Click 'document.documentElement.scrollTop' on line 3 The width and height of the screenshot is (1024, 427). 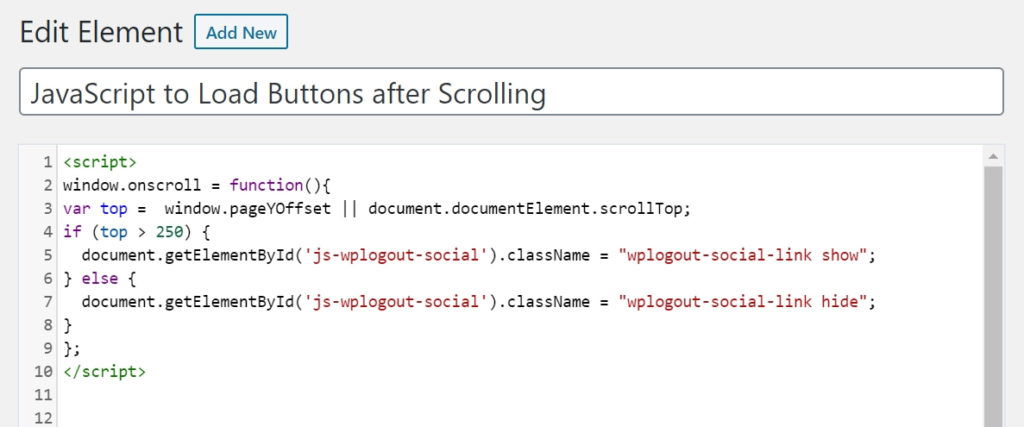(x=526, y=209)
